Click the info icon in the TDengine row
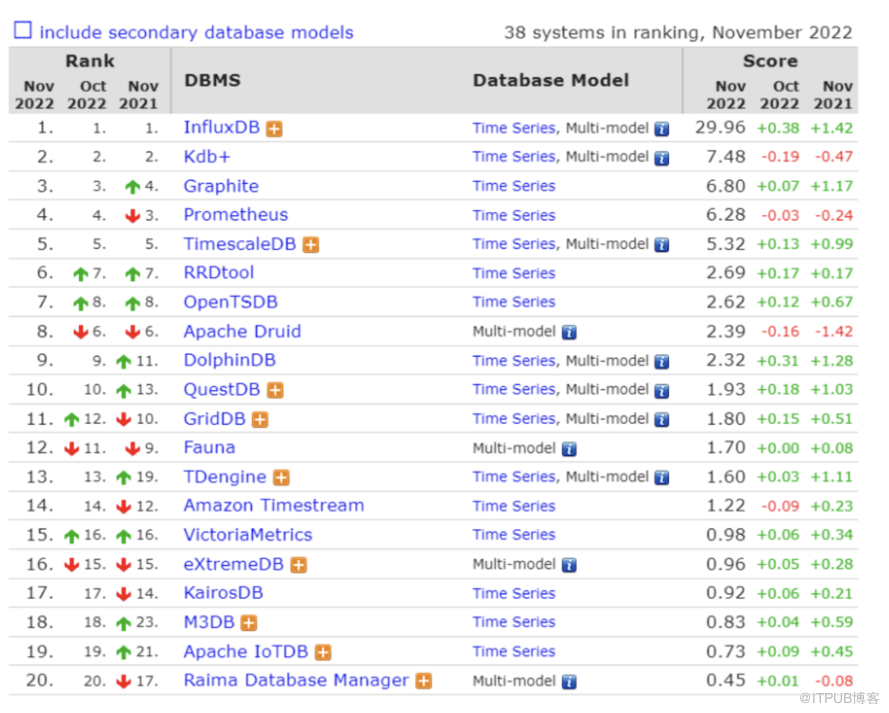Viewport: 889px width, 713px height. 662,478
